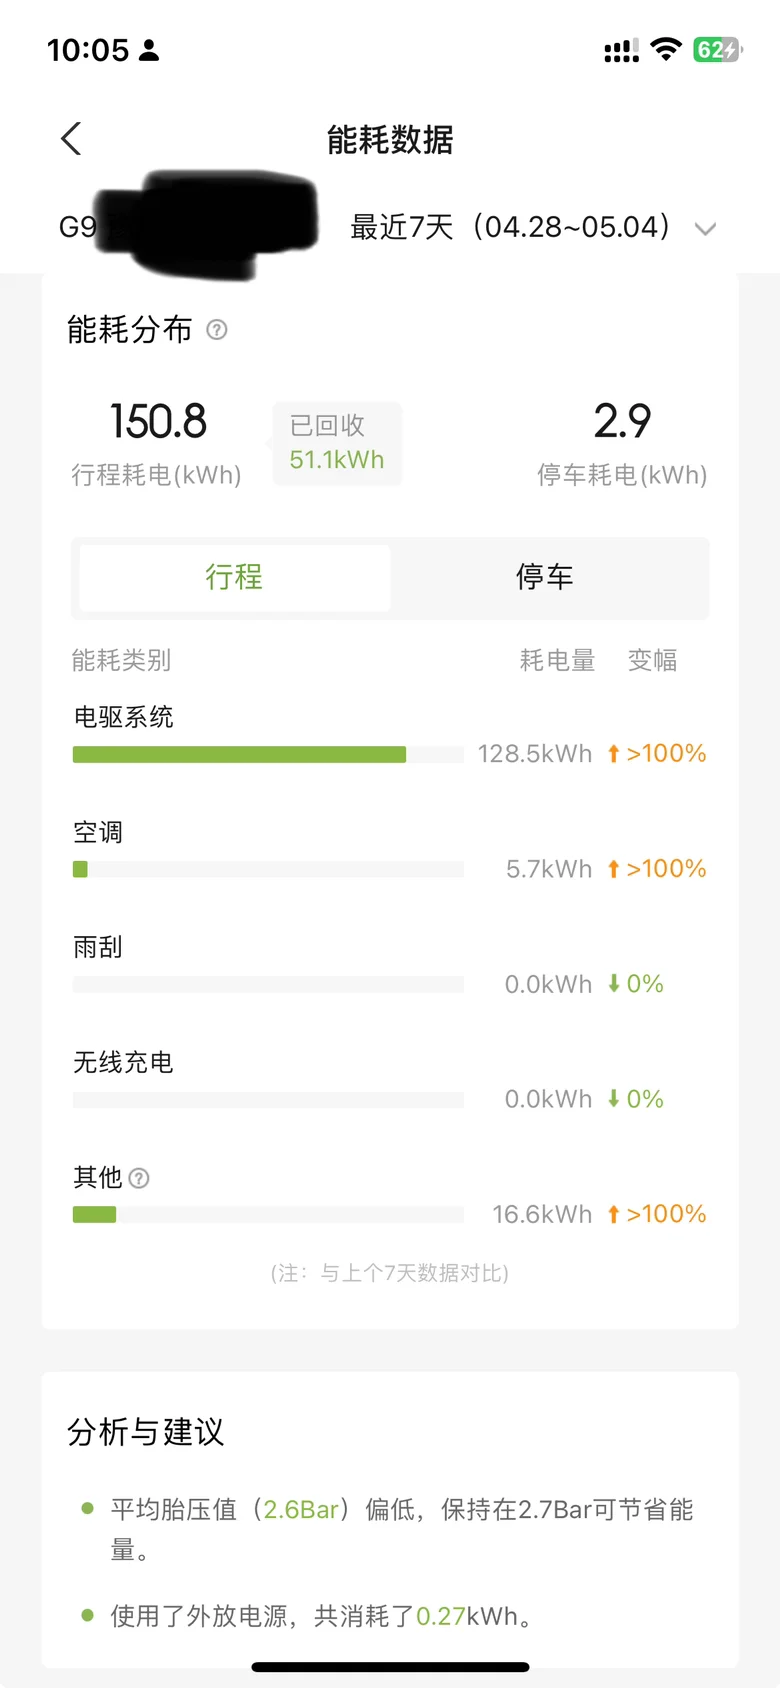Tap the orange up arrow for 电驱系统
Viewport: 780px width, 1688px height.
tap(614, 754)
